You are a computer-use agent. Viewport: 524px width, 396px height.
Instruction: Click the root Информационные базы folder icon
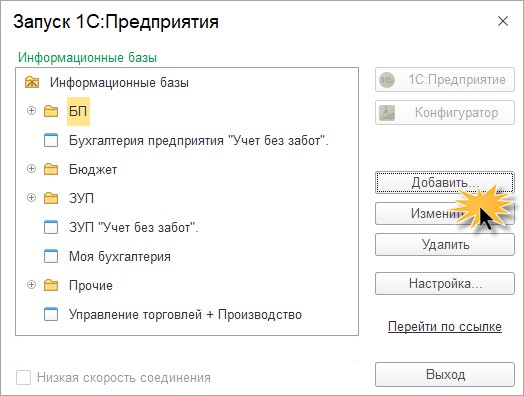(32, 82)
